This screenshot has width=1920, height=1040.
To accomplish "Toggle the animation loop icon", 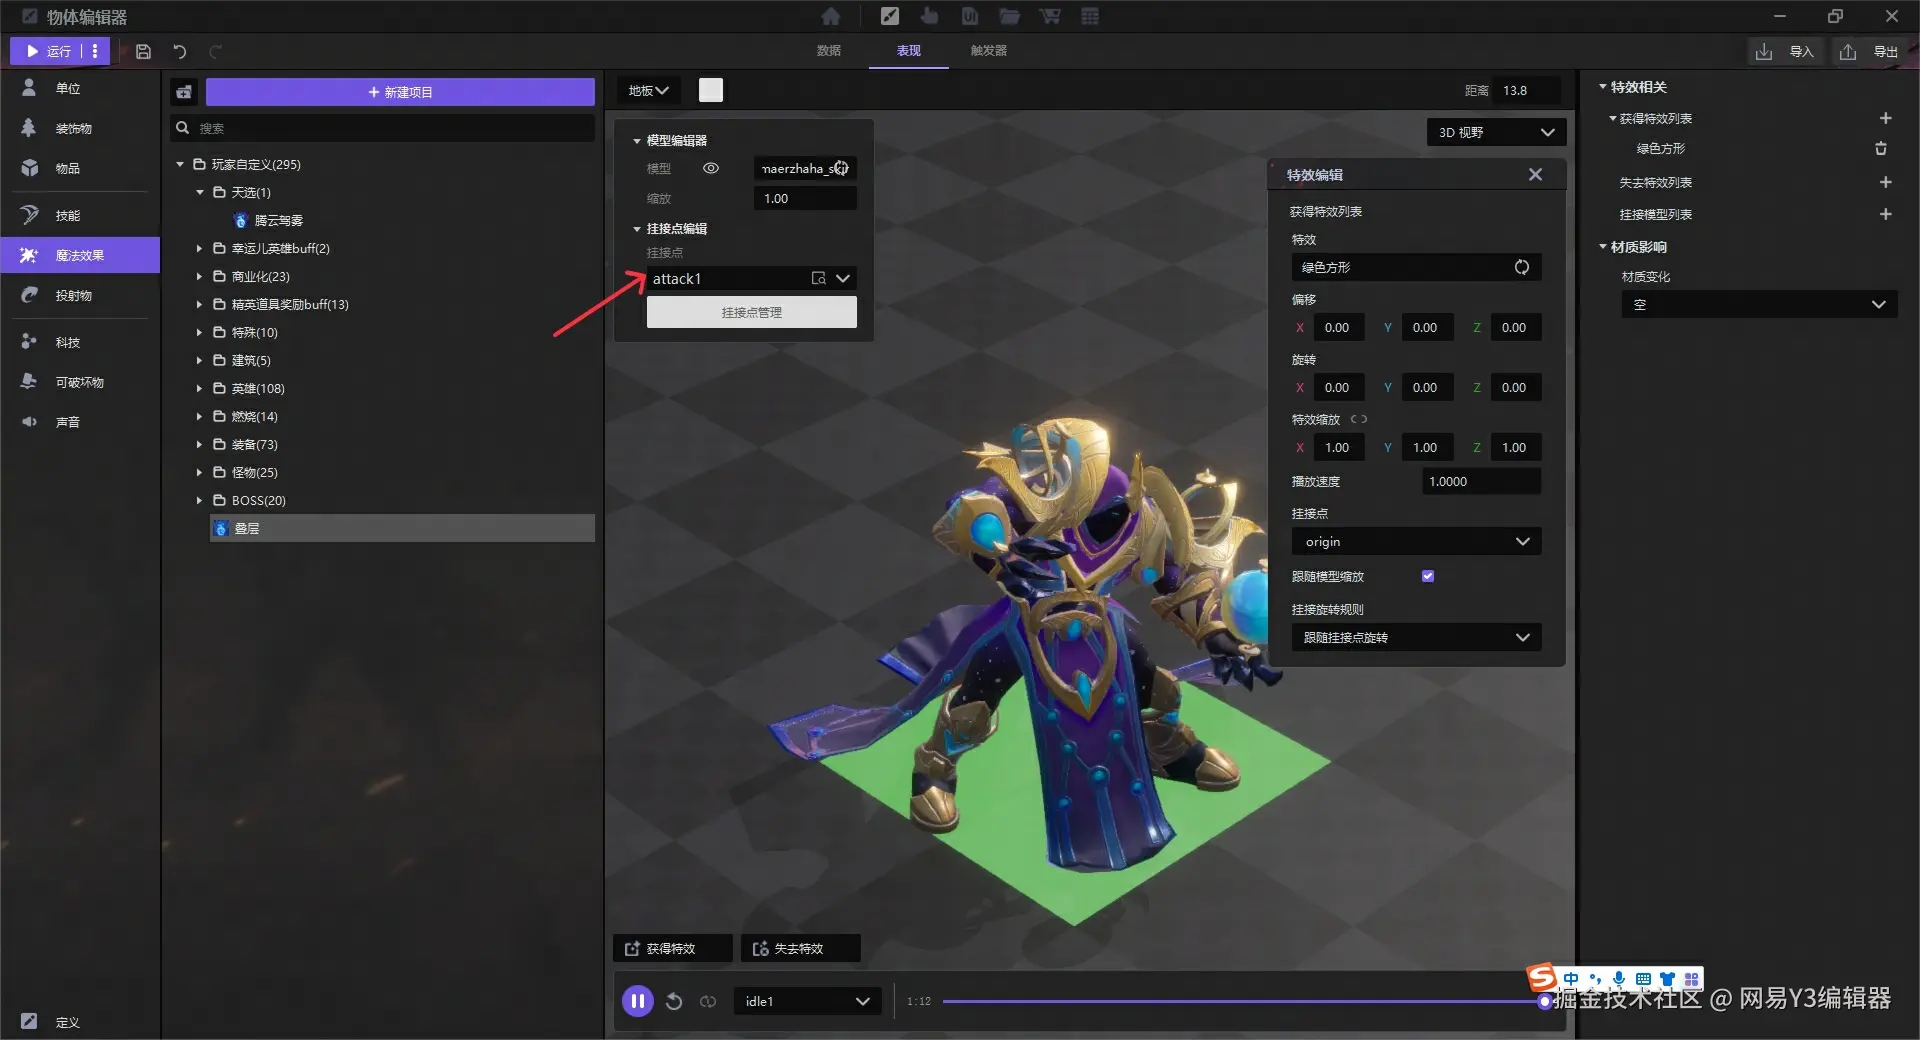I will click(708, 1001).
